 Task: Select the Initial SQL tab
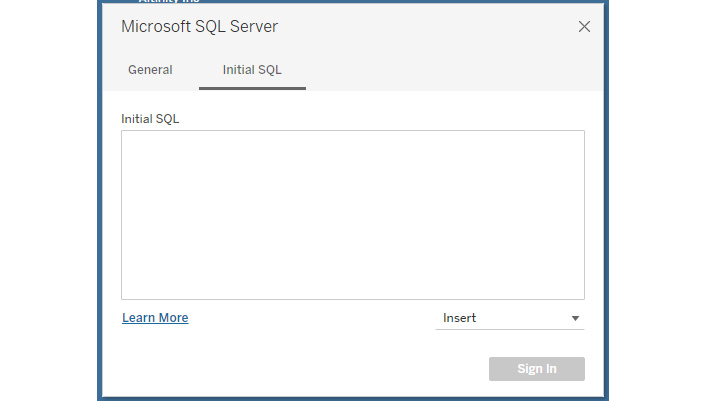(252, 70)
